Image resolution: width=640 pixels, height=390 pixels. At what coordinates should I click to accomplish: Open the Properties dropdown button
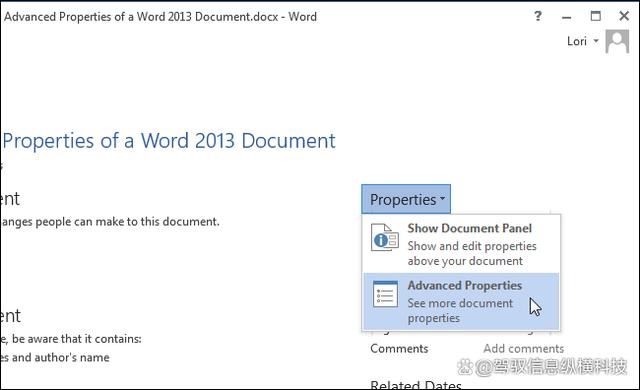[406, 199]
